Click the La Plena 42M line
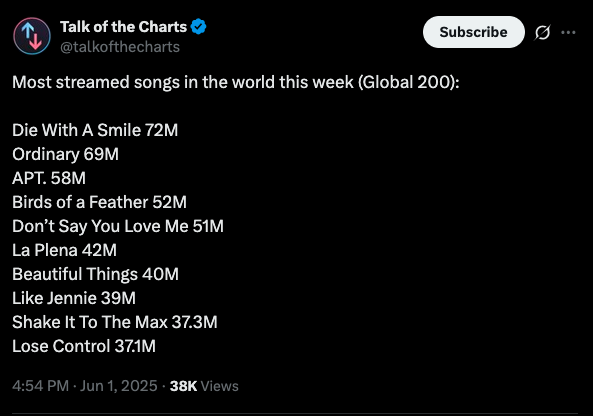This screenshot has height=416, width=593. (65, 250)
